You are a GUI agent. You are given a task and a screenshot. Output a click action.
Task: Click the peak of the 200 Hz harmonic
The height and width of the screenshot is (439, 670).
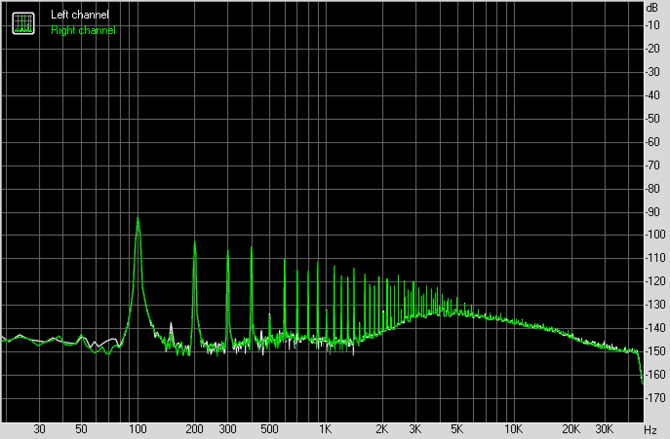195,243
